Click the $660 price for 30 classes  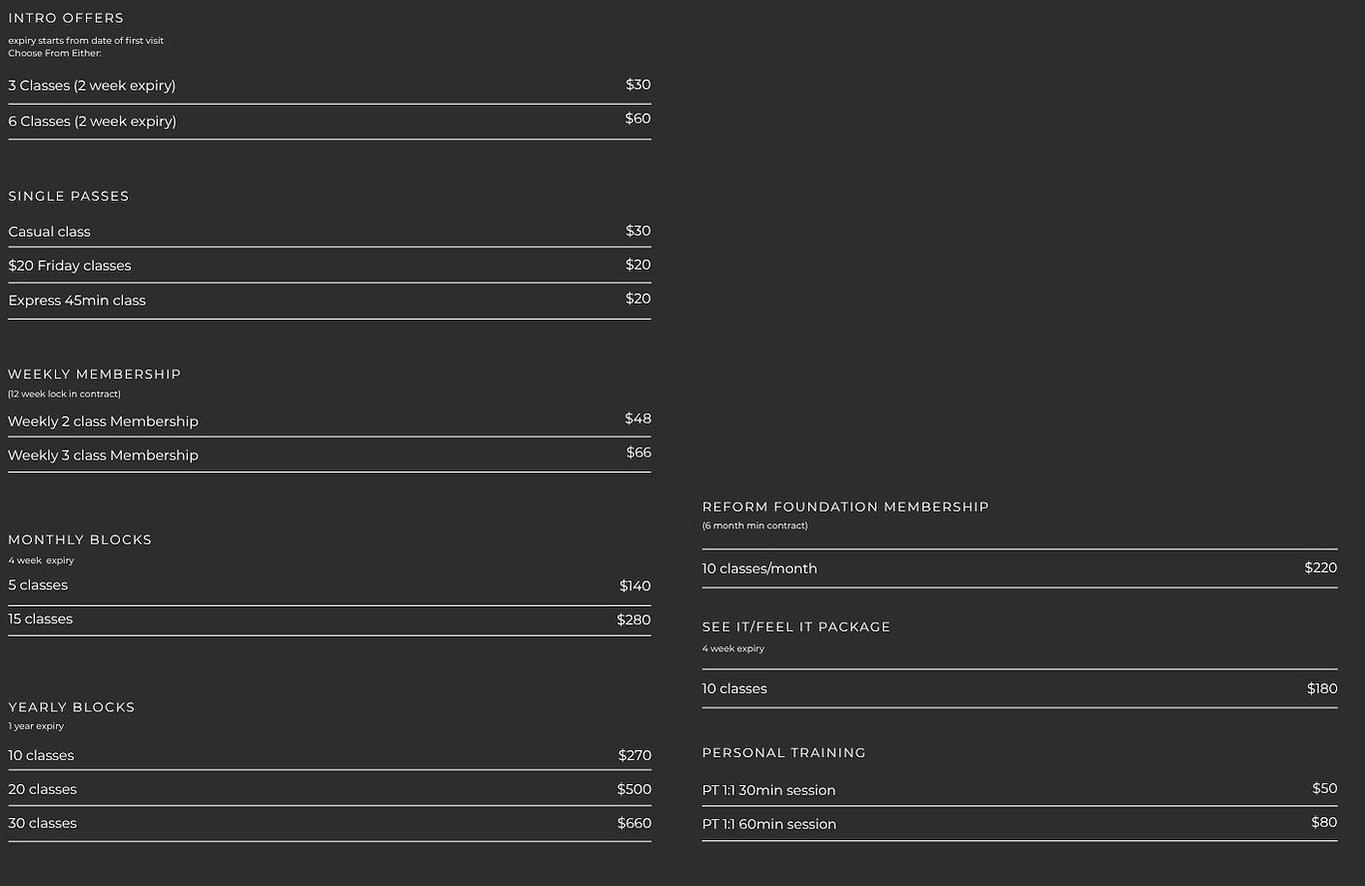click(634, 823)
